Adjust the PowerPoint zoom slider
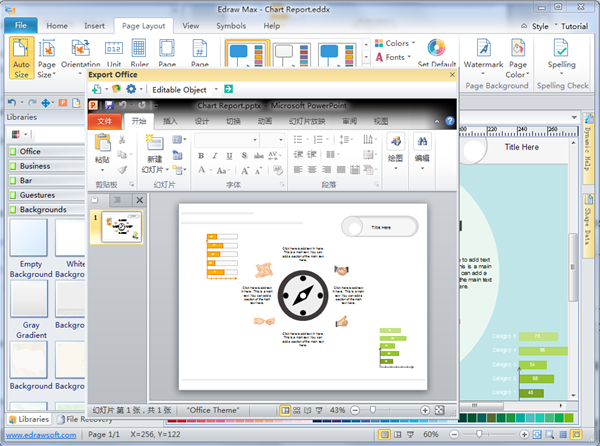The height and width of the screenshot is (446, 600). pos(371,410)
